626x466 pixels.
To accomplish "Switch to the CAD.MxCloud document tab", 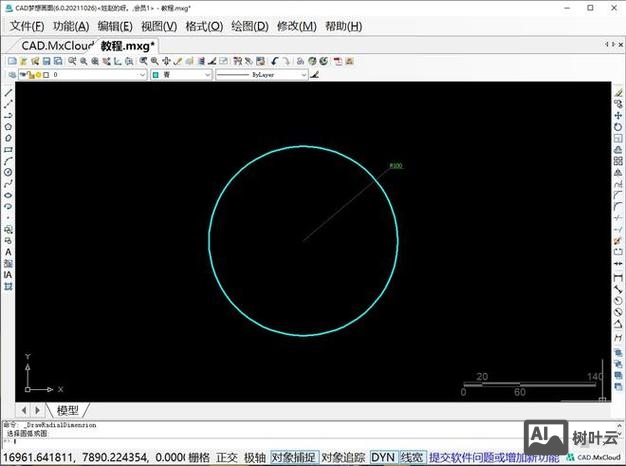I will pyautogui.click(x=57, y=45).
